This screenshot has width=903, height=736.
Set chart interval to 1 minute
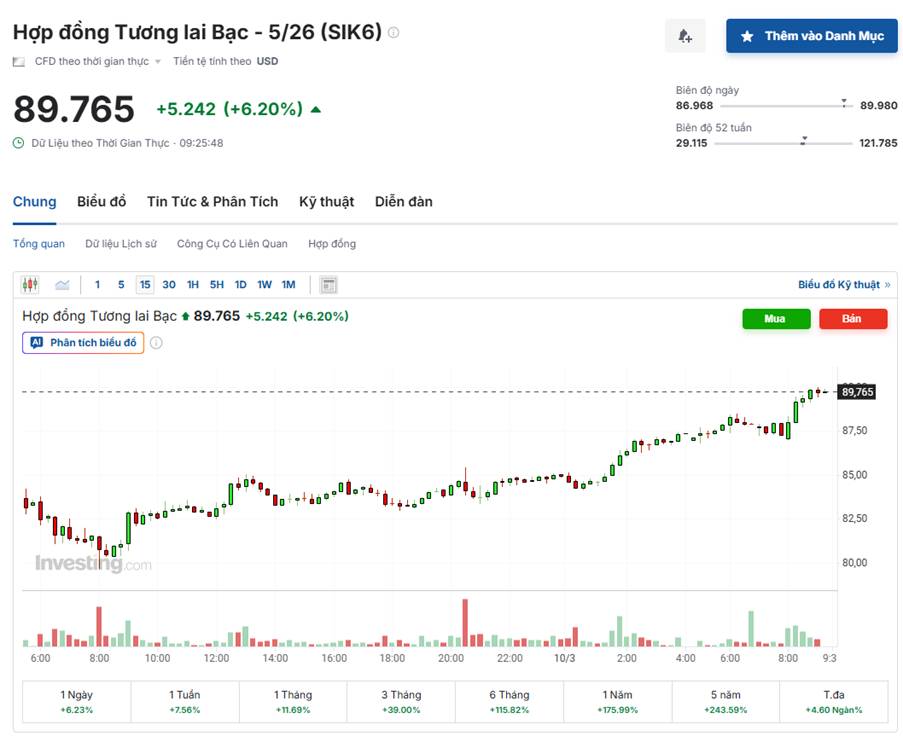point(97,284)
